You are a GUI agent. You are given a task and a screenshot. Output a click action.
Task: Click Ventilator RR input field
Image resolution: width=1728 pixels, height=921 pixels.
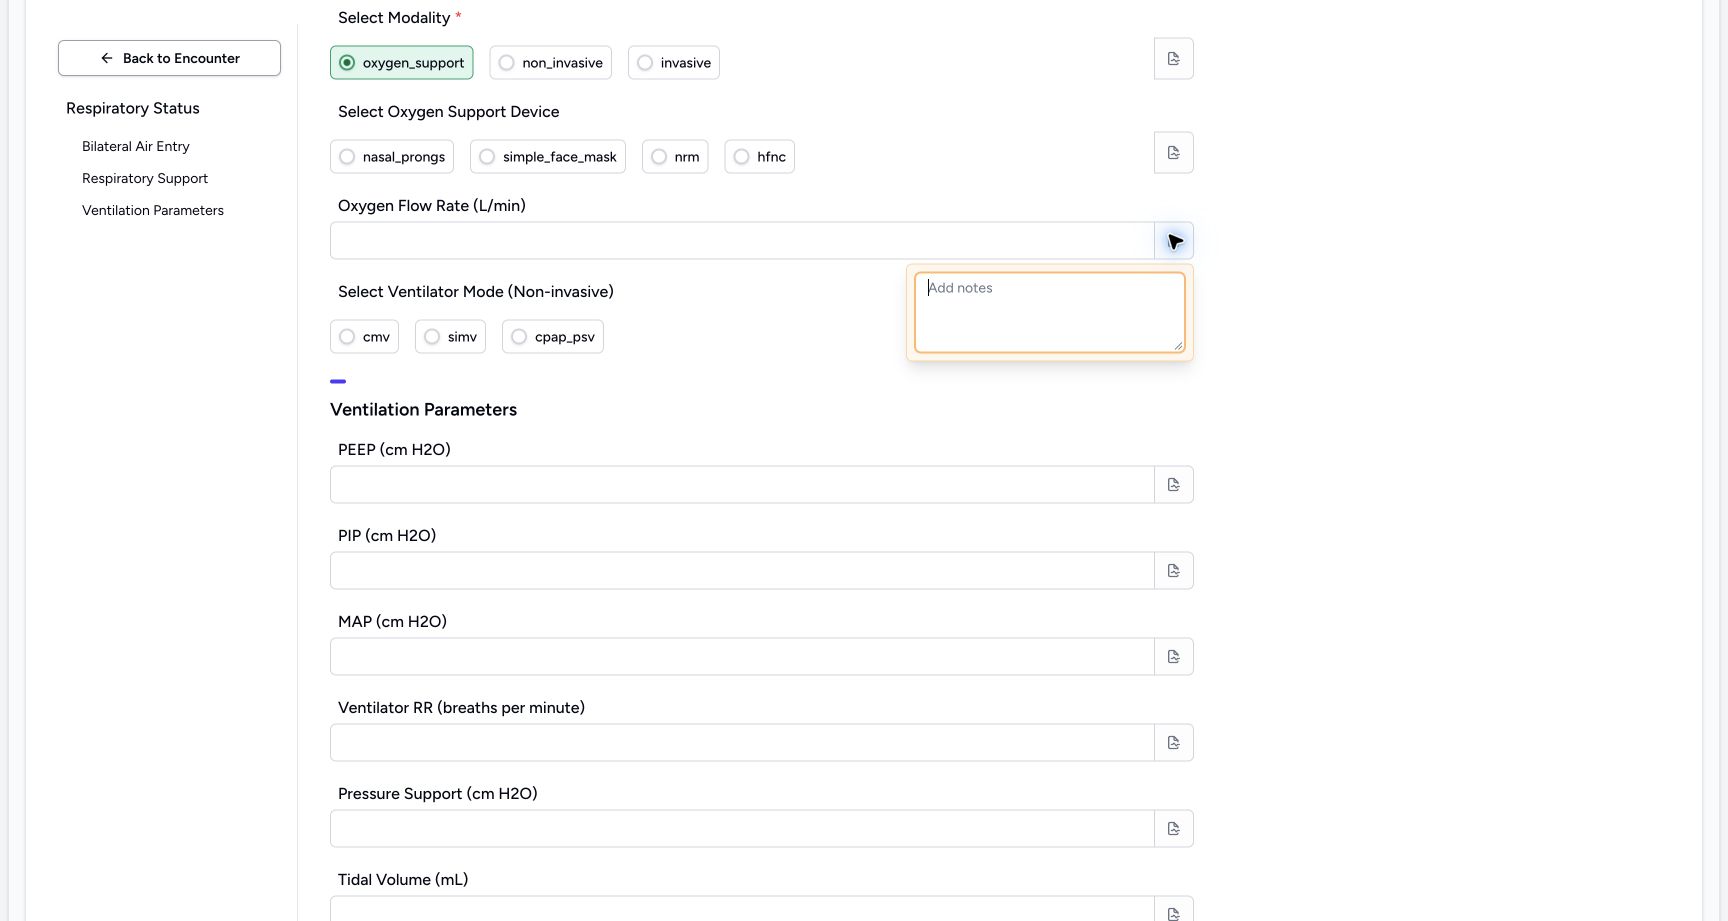point(742,743)
